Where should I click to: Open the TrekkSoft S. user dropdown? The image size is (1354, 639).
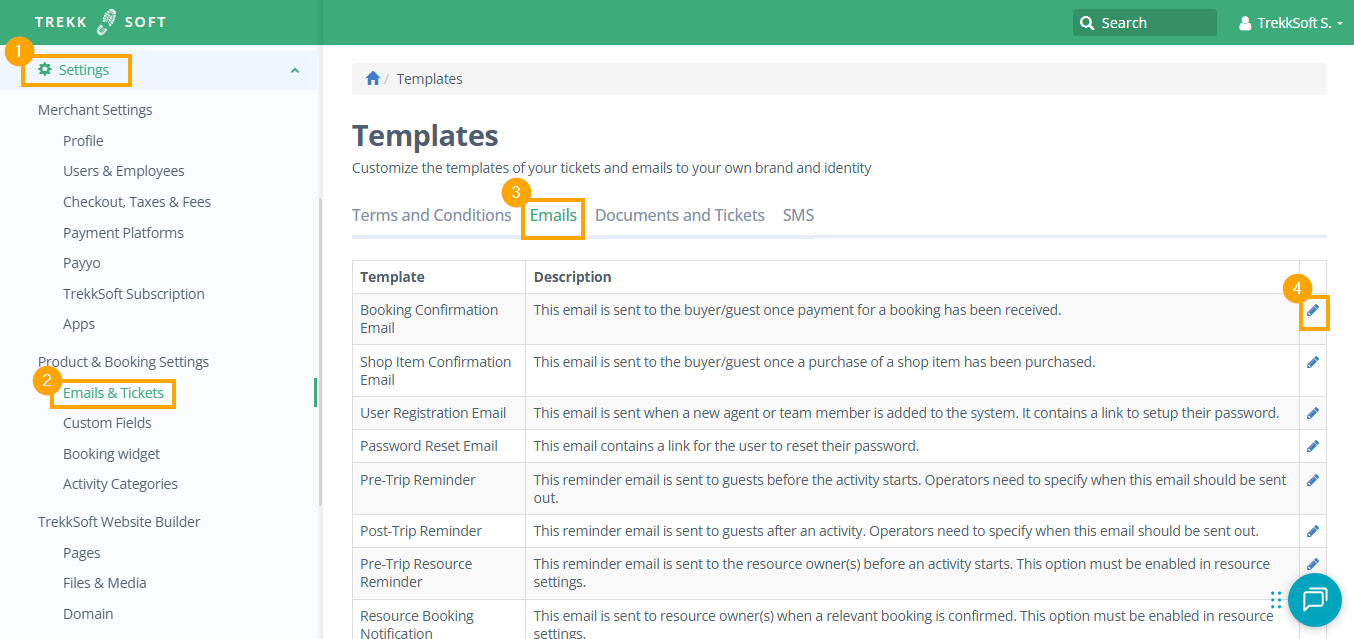pos(1290,23)
